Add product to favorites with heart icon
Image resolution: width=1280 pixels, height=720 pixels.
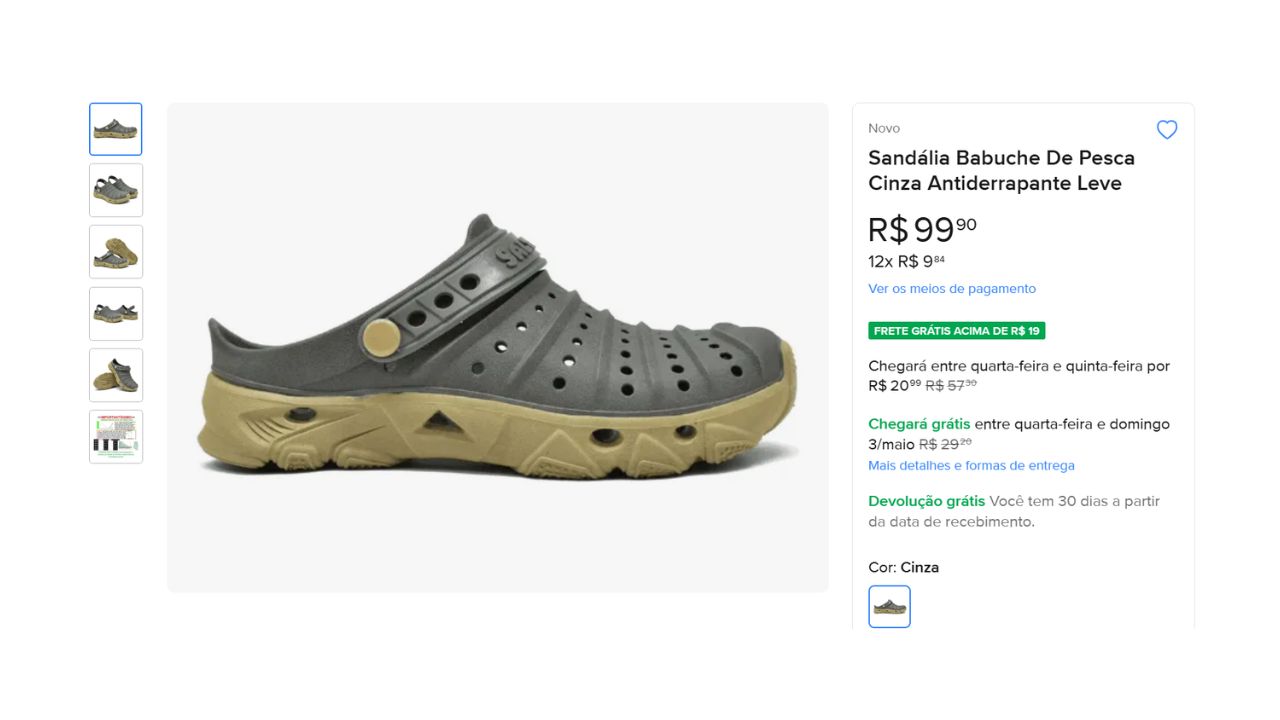pos(1167,130)
